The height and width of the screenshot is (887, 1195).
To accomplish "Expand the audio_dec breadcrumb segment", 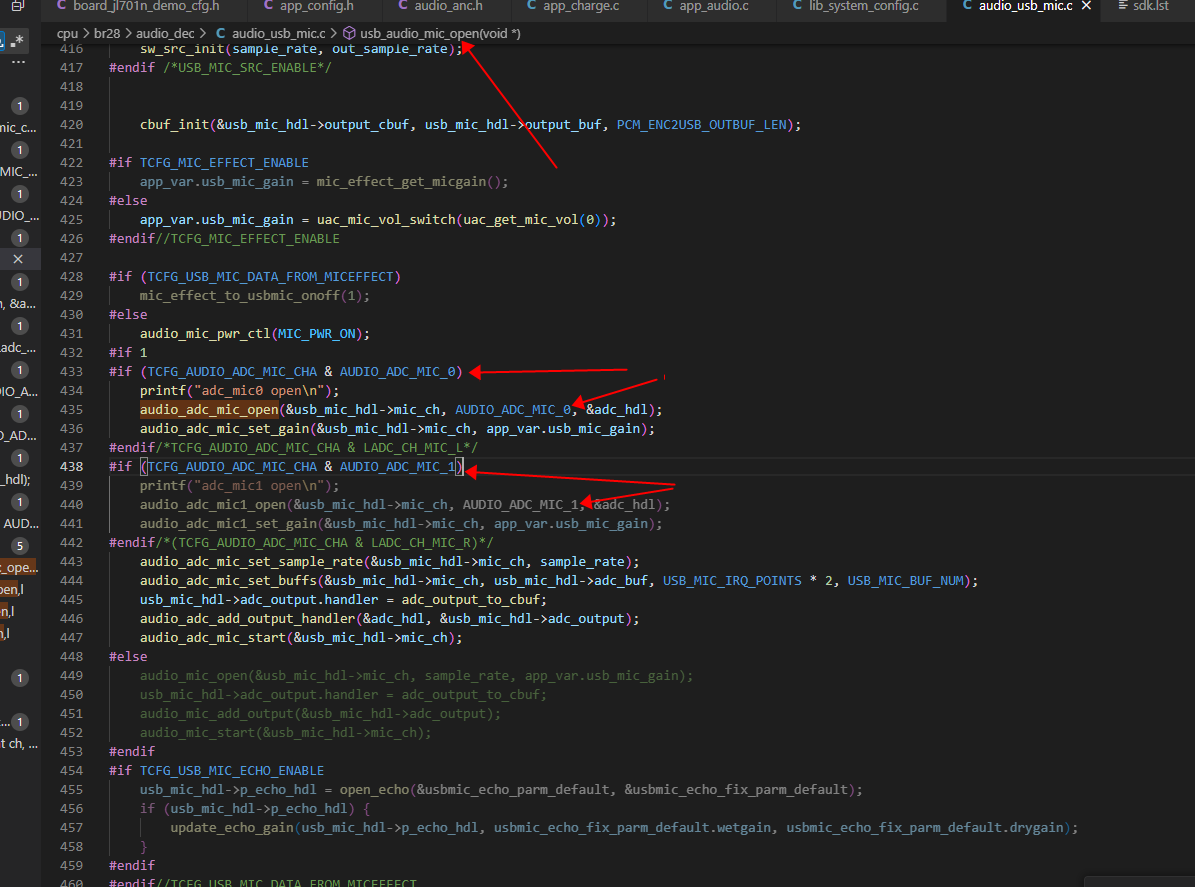I will 165,34.
